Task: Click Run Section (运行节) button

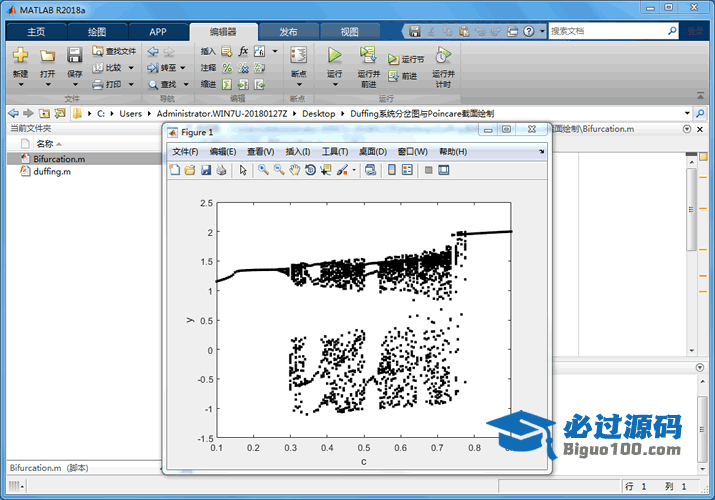Action: pos(405,59)
